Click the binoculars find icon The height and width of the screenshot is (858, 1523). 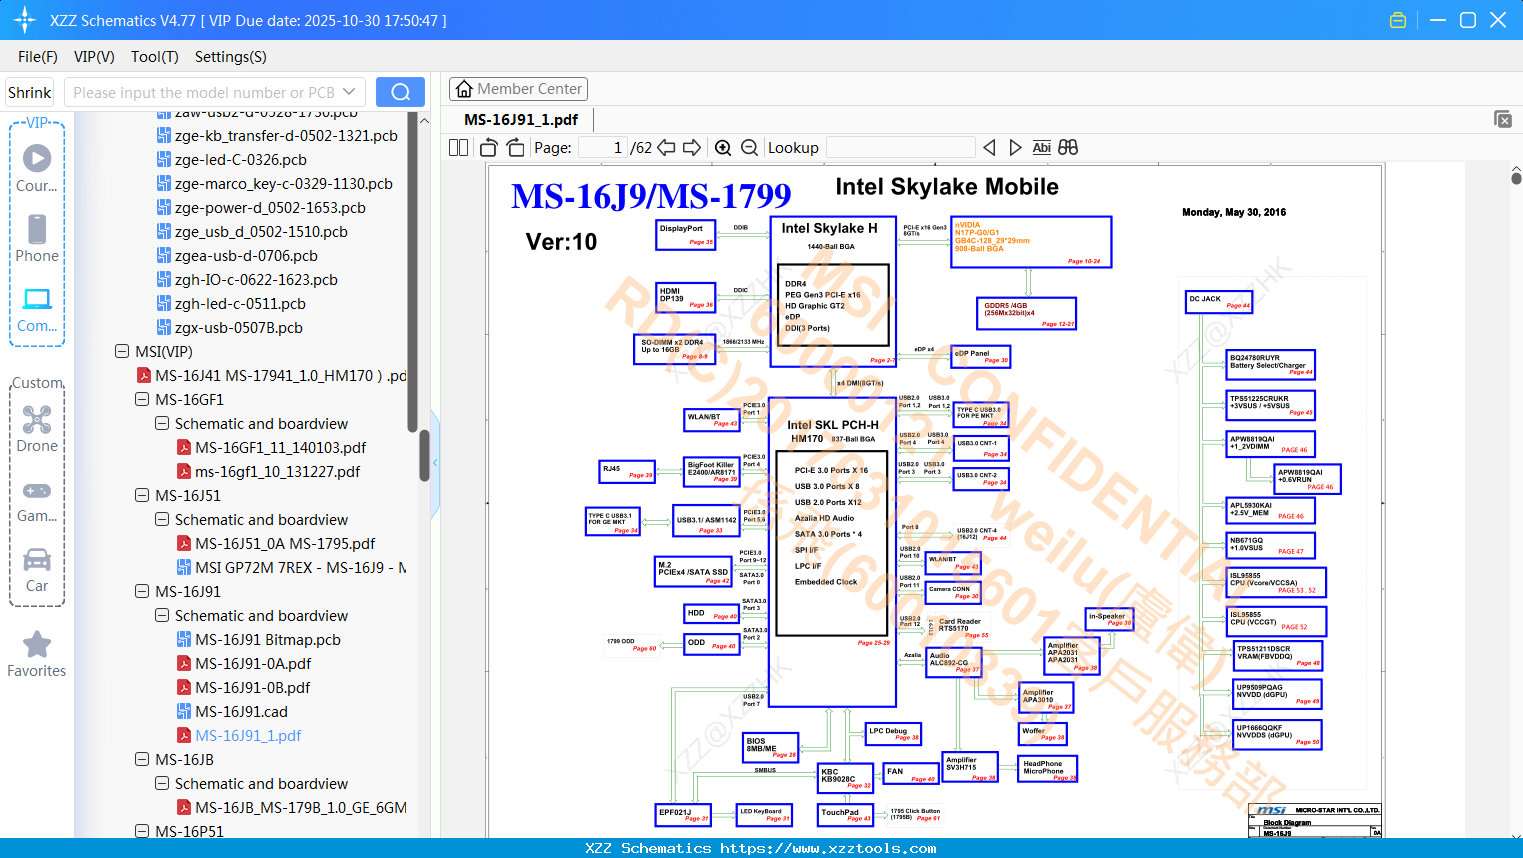tap(1068, 148)
